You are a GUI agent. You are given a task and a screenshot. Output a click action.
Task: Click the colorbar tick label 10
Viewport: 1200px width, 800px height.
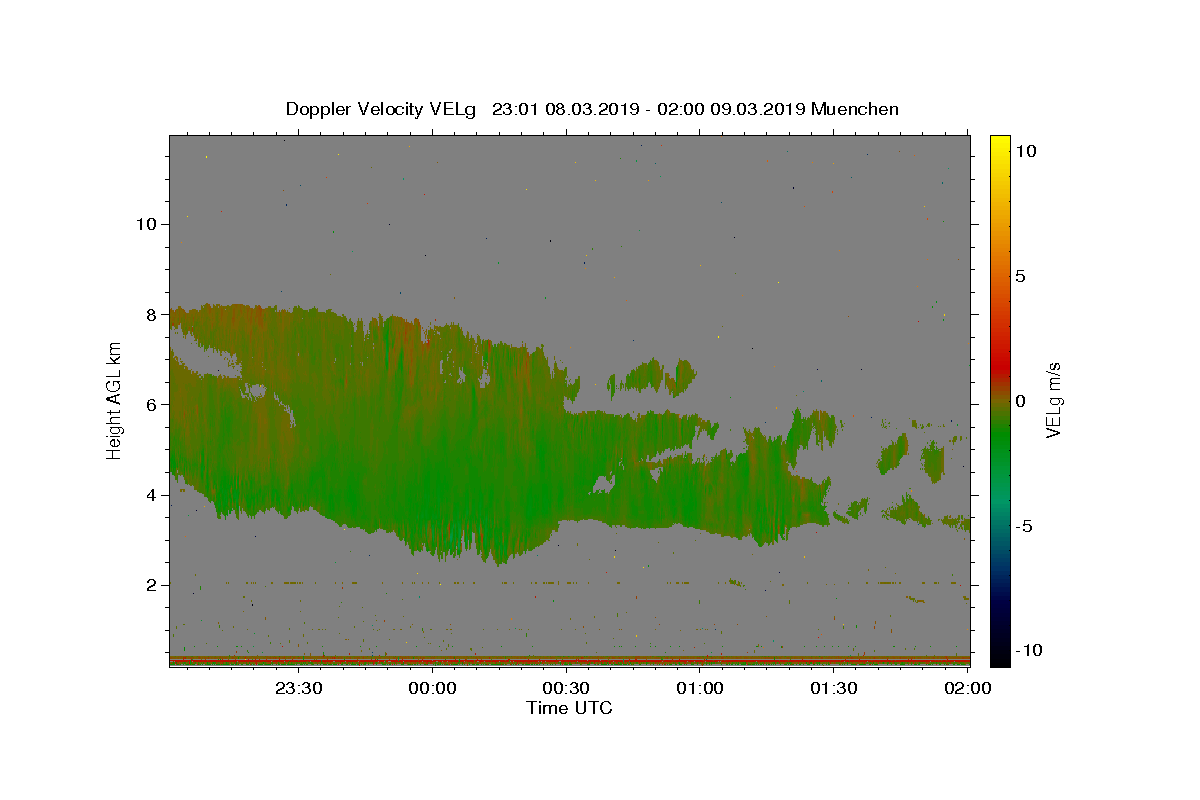(x=1025, y=151)
